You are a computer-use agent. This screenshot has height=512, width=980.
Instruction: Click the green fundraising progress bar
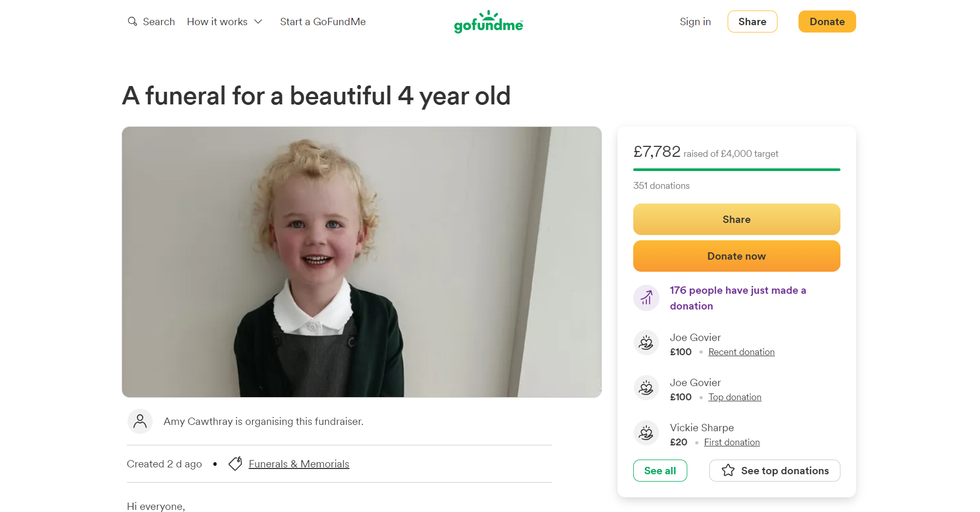[736, 170]
